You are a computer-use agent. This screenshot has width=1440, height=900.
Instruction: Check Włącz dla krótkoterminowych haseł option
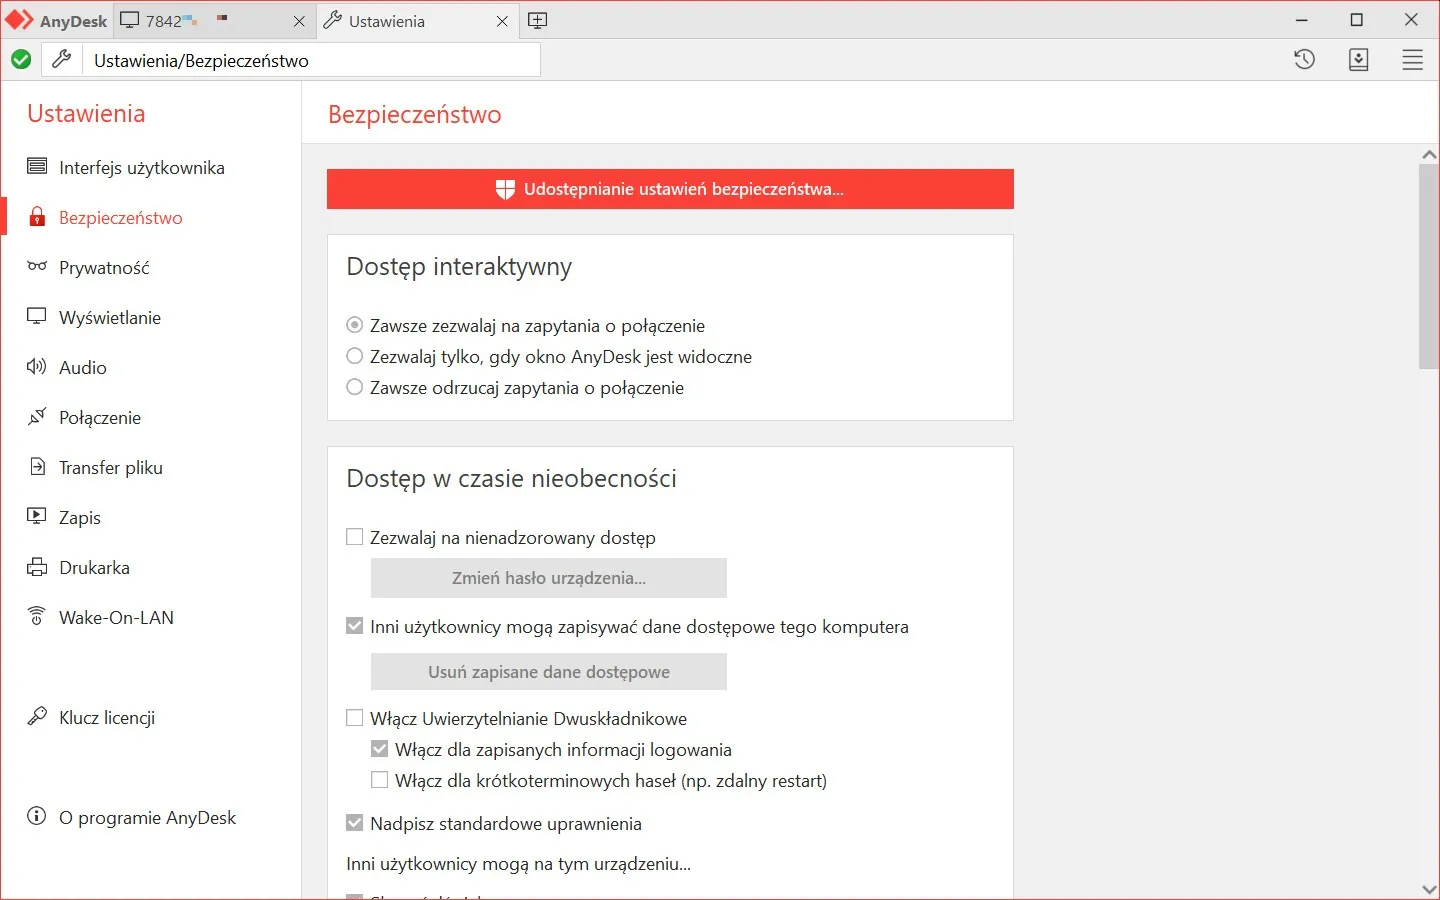click(x=379, y=779)
